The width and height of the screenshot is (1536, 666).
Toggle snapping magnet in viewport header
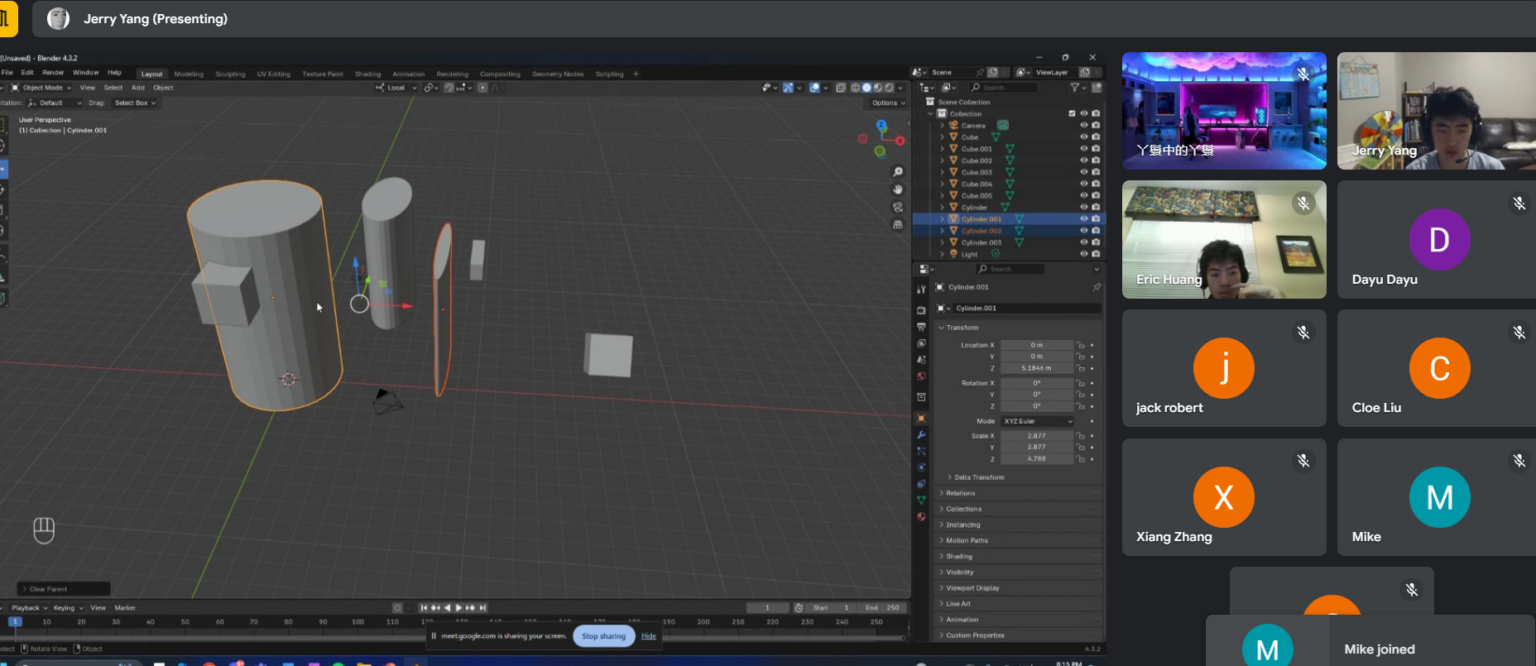pyautogui.click(x=449, y=88)
